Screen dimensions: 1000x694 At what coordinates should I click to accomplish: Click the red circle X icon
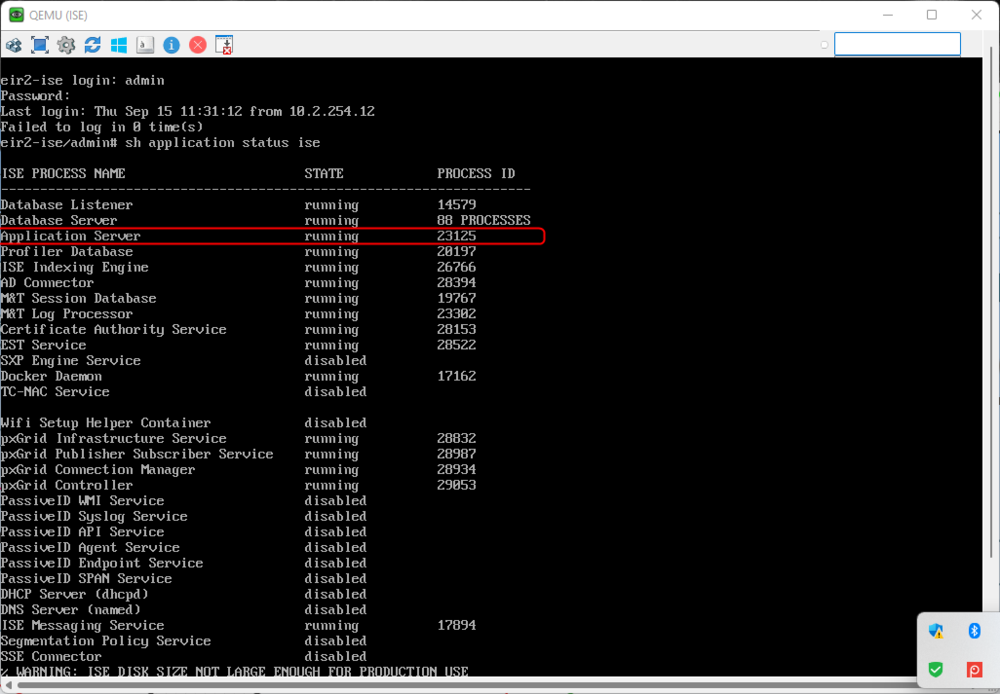pyautogui.click(x=198, y=45)
